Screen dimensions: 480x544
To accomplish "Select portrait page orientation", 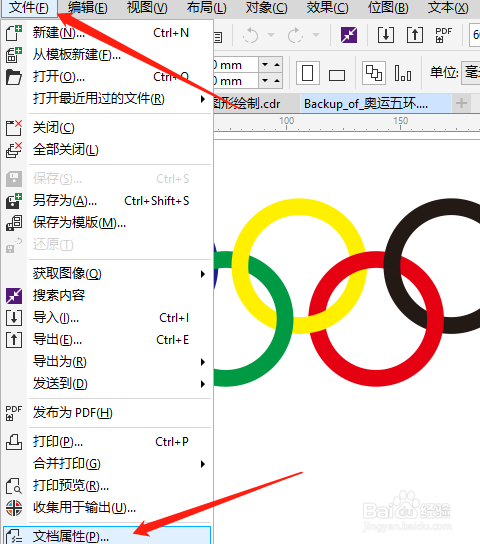I will click(308, 73).
